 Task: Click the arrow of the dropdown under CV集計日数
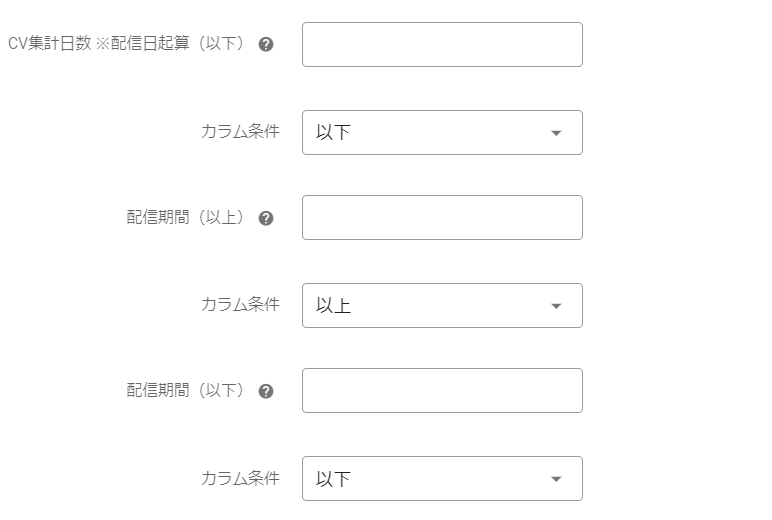(557, 133)
